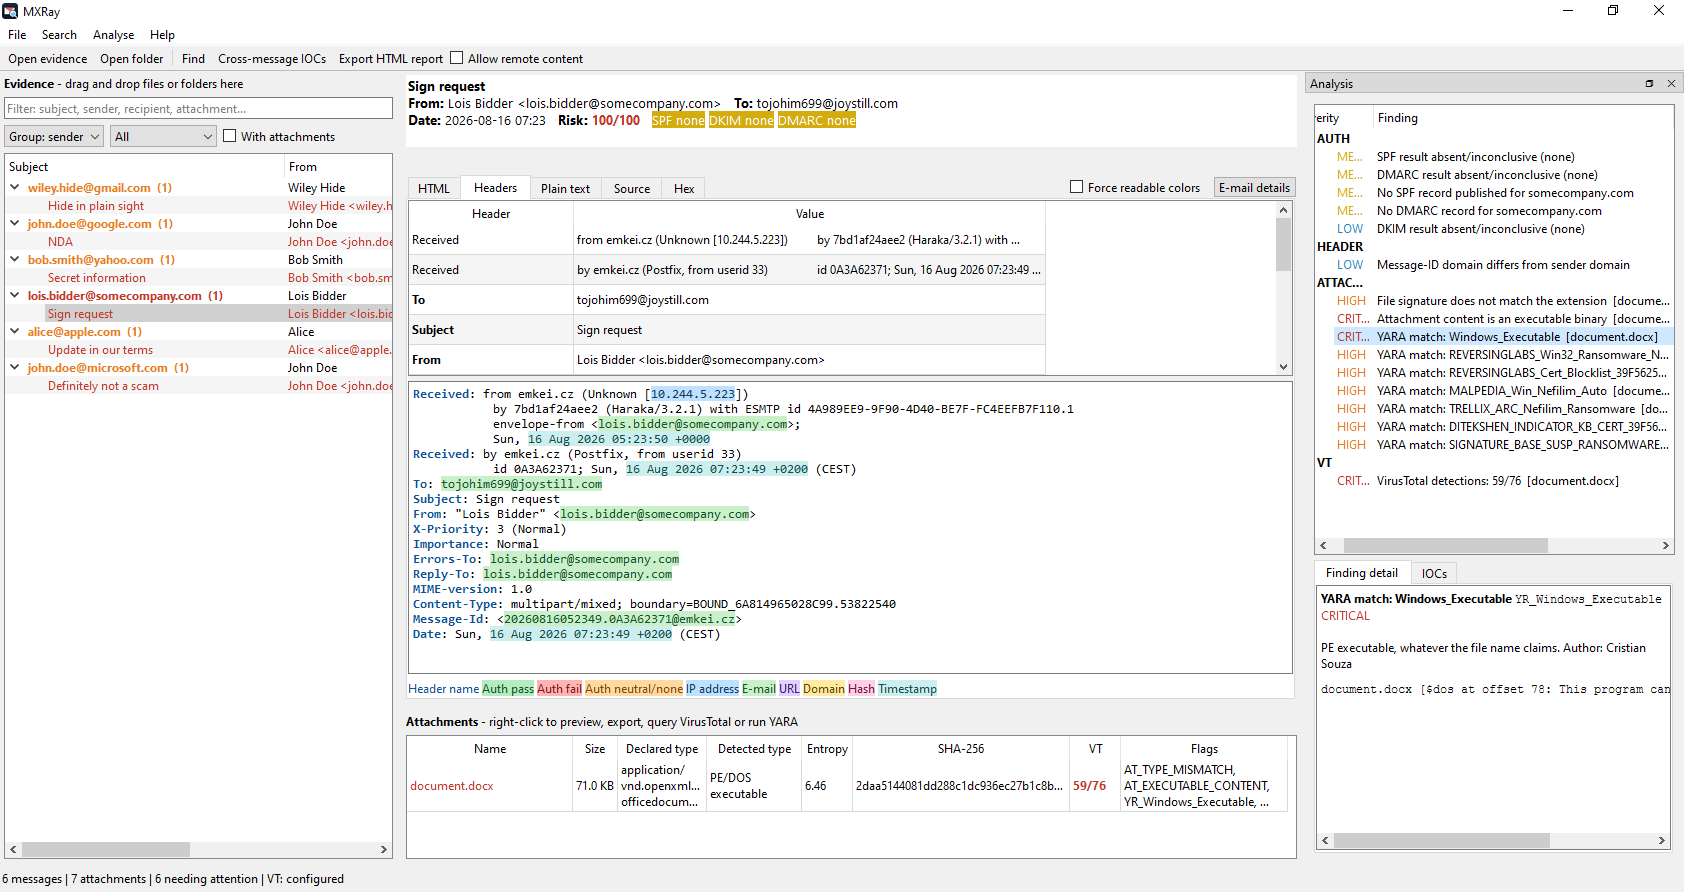This screenshot has width=1684, height=892.
Task: Collapse the john.doe@microsoft.com group
Action: click(15, 367)
